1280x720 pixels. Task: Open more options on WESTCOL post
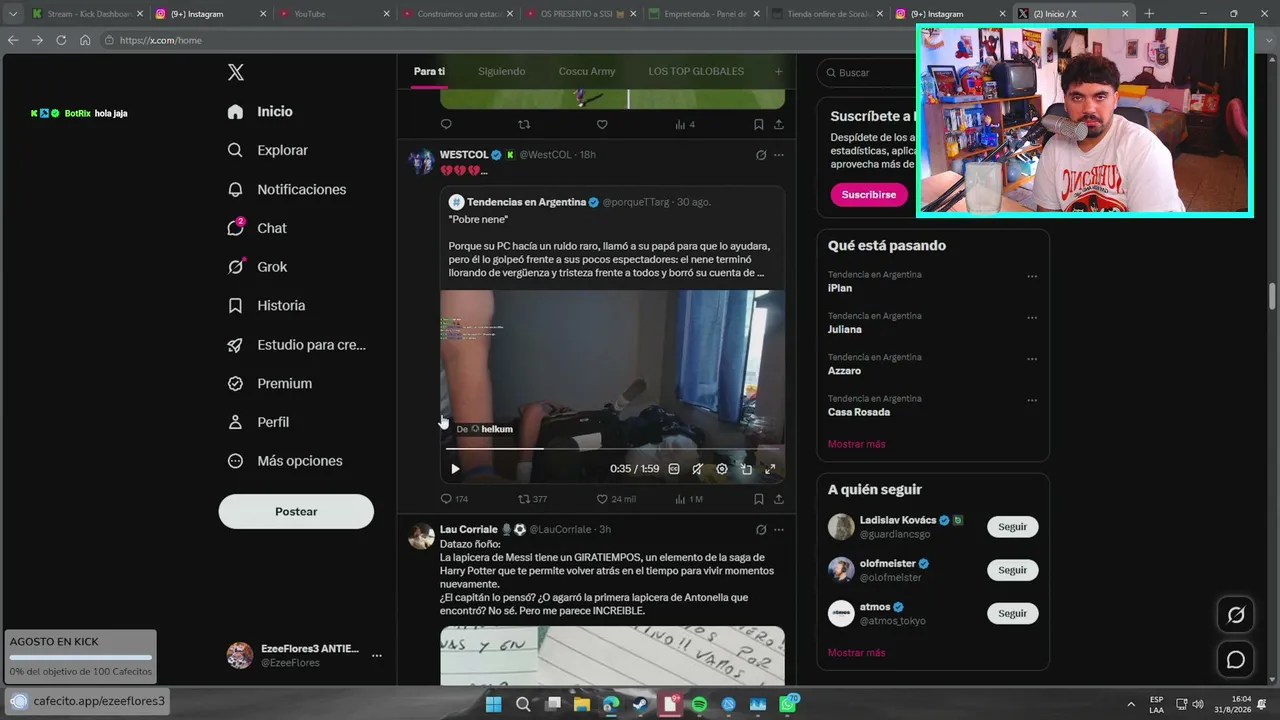pyautogui.click(x=779, y=155)
